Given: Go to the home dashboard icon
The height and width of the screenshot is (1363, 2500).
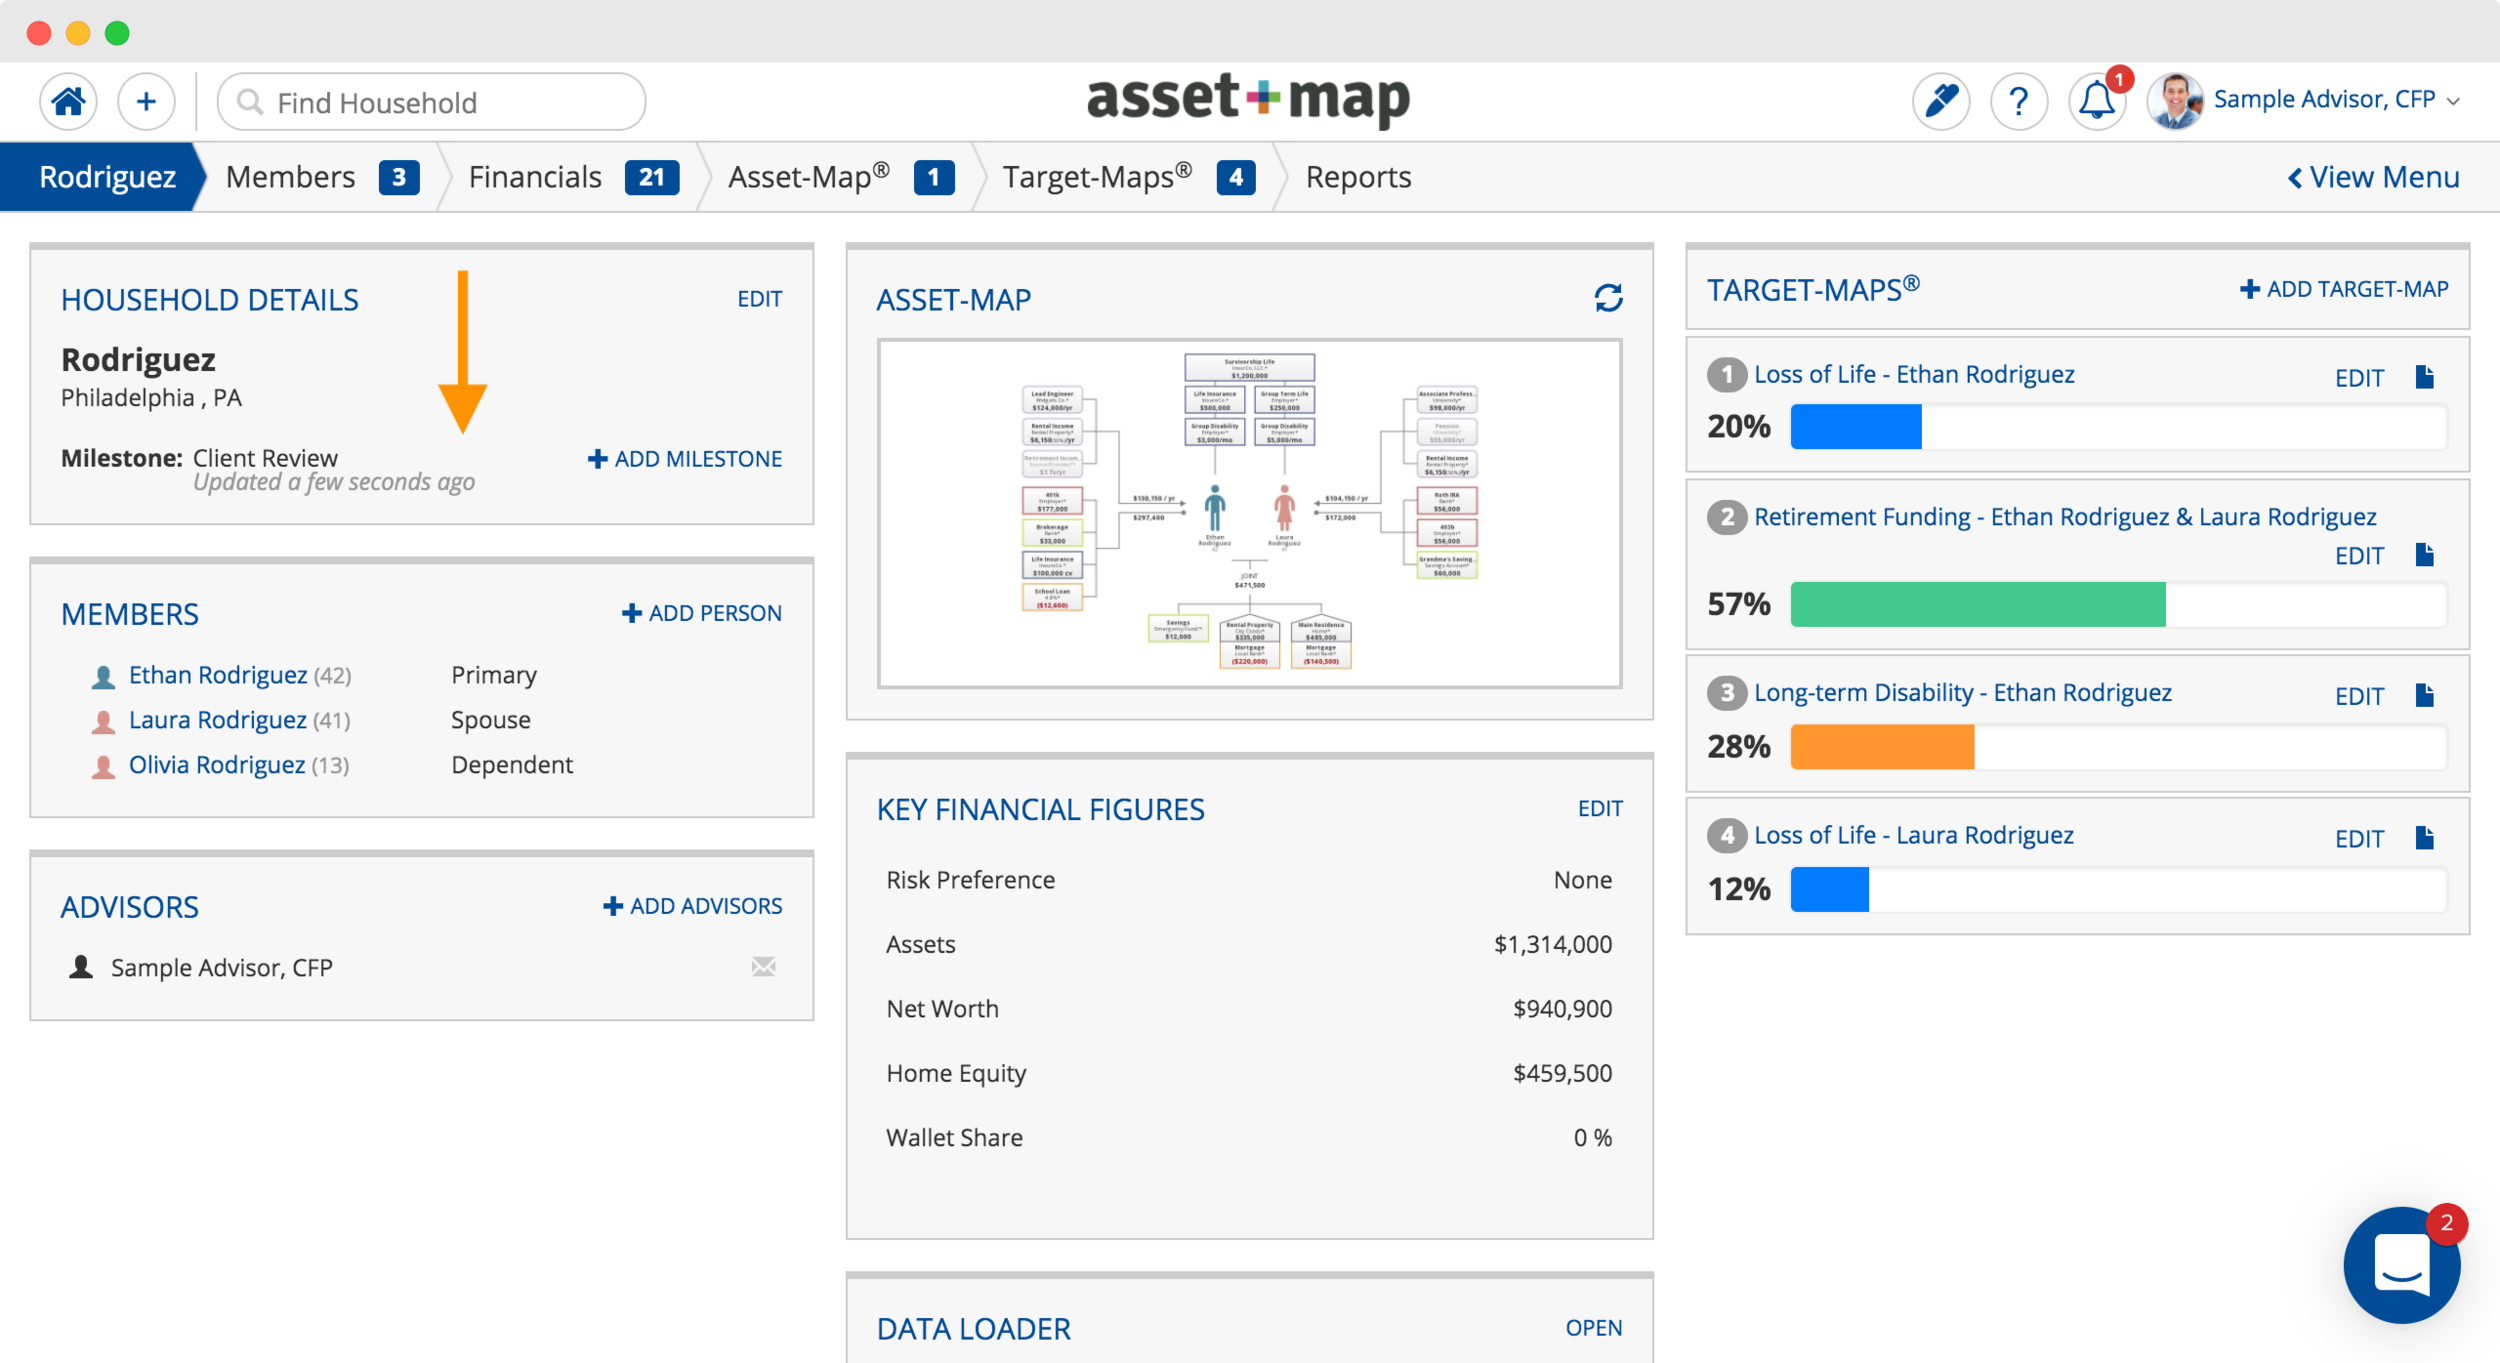Looking at the screenshot, I should click(68, 101).
